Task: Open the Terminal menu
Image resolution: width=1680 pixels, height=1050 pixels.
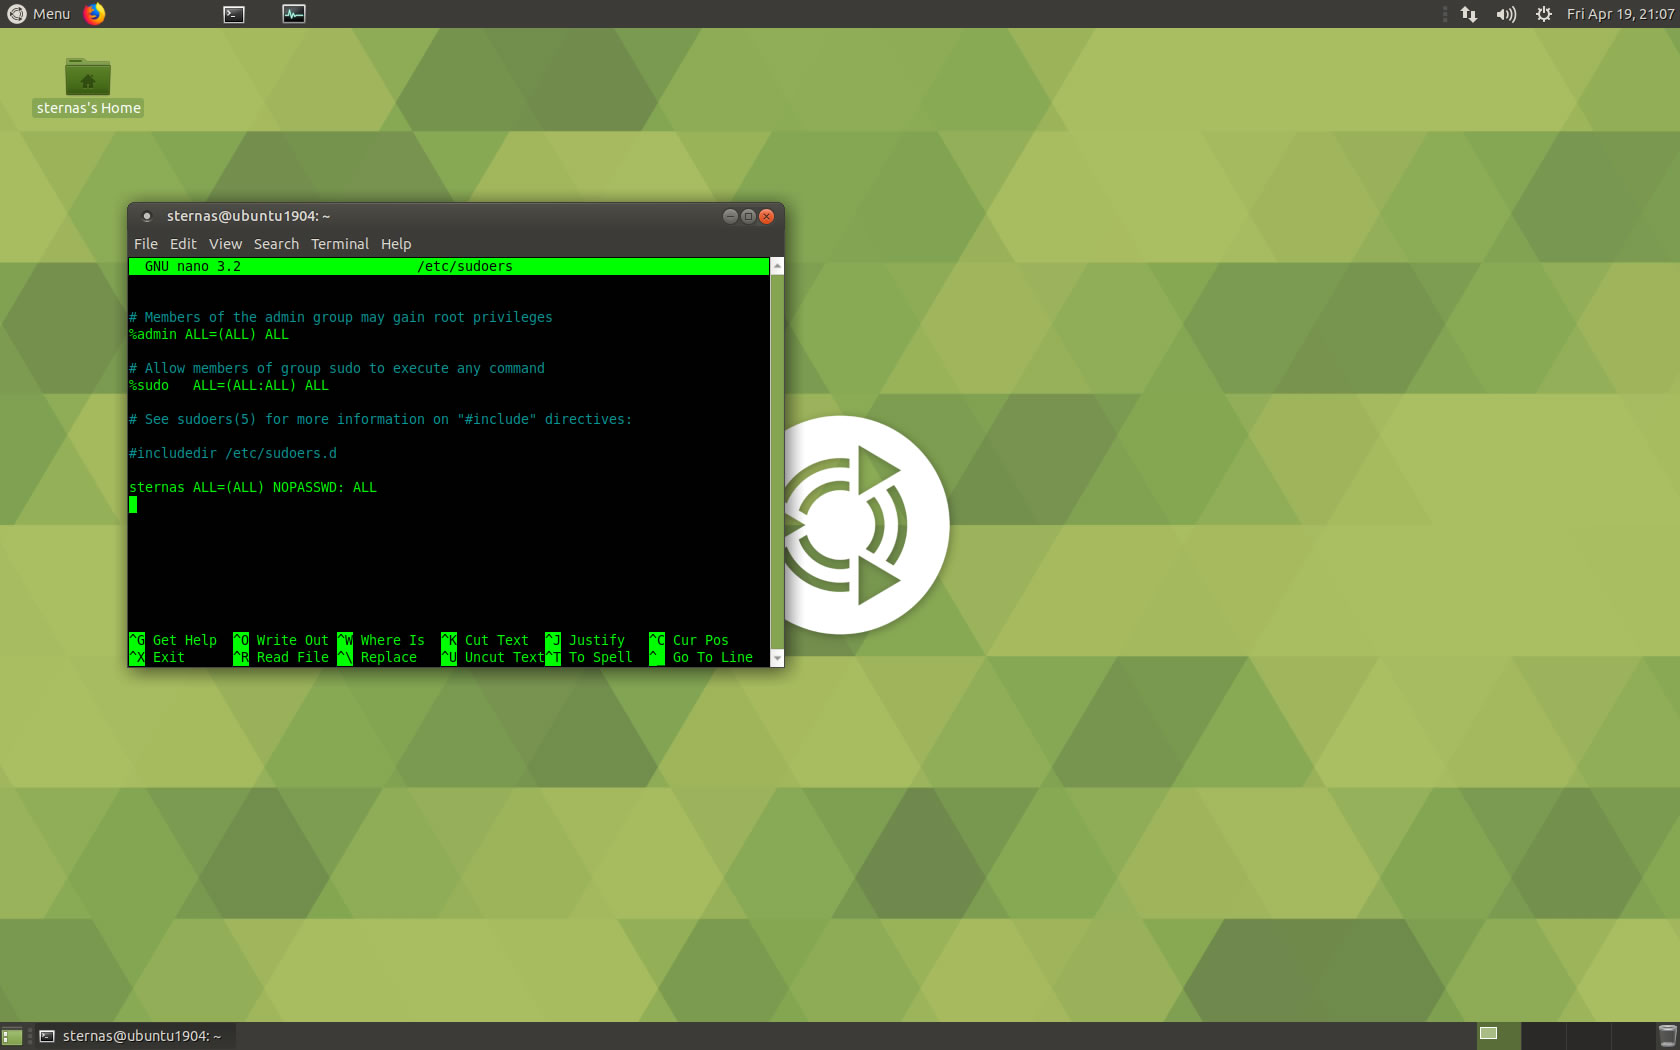Action: [340, 244]
